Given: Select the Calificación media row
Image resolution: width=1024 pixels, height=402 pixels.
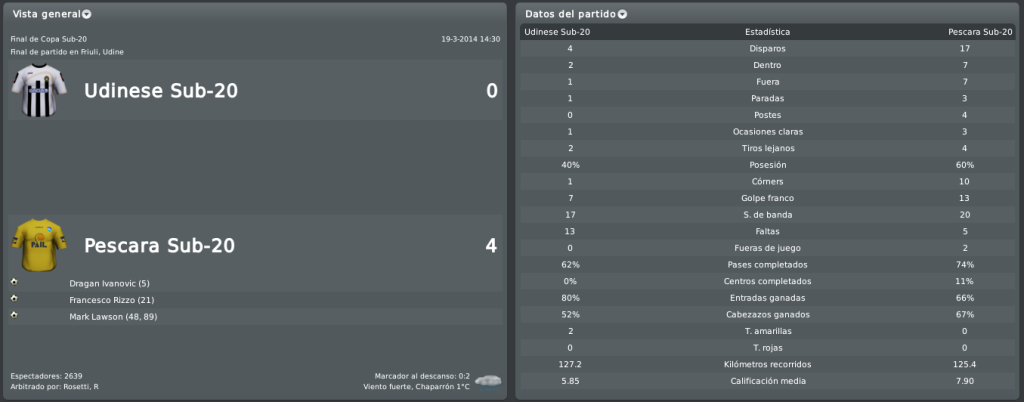Looking at the screenshot, I should [767, 381].
